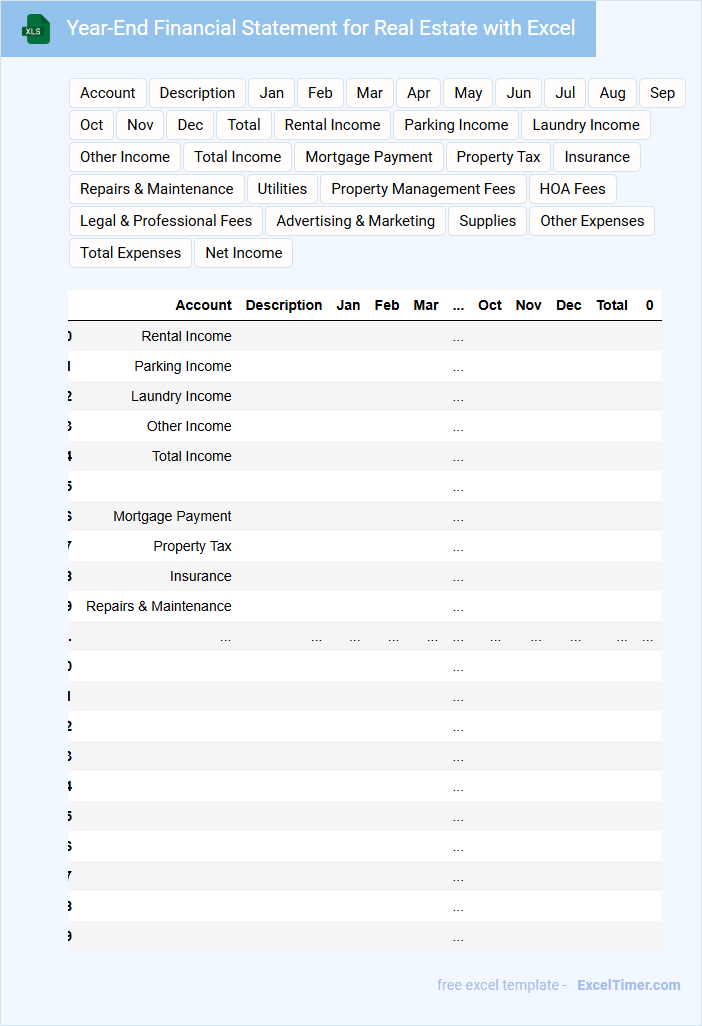Click the page title heading text
This screenshot has width=702, height=1026.
(x=321, y=28)
